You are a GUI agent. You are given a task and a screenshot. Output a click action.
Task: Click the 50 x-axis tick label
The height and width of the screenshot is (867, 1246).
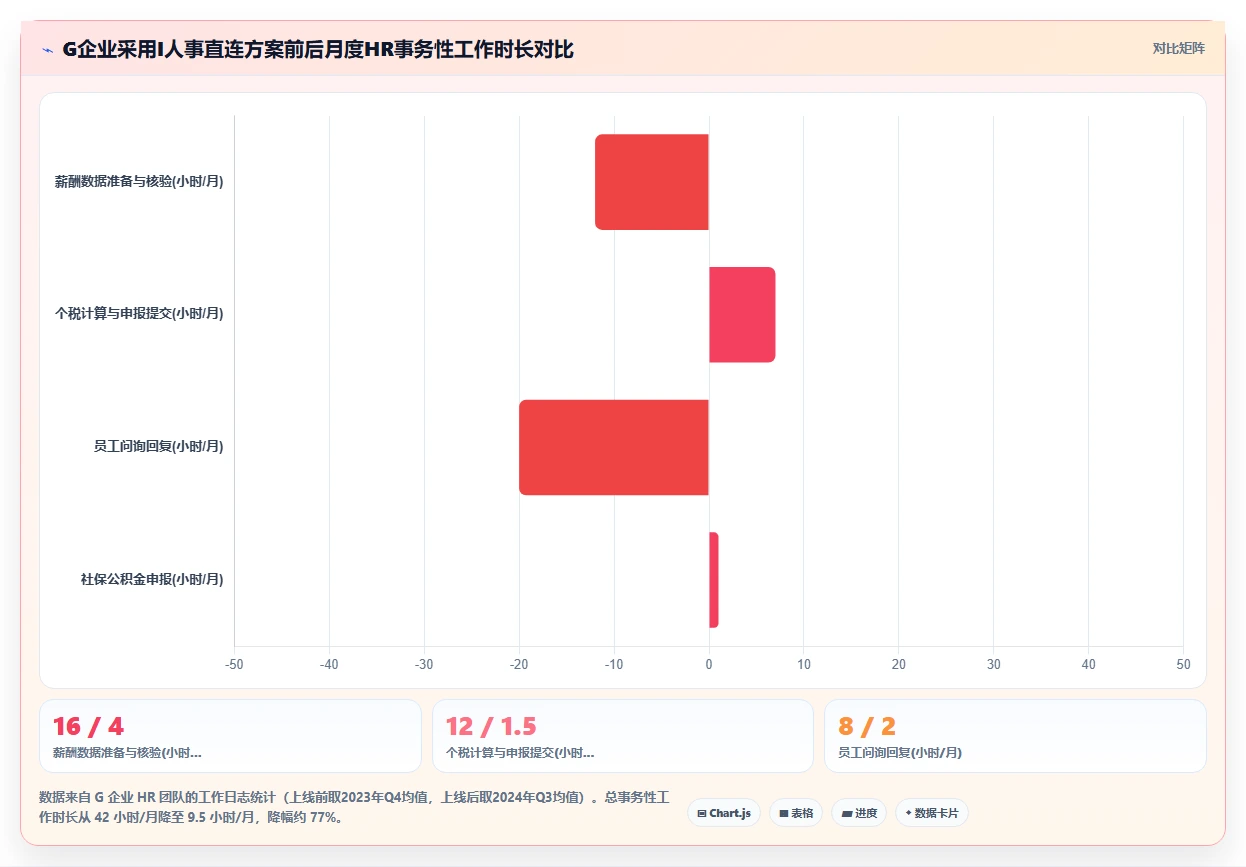pyautogui.click(x=1183, y=664)
